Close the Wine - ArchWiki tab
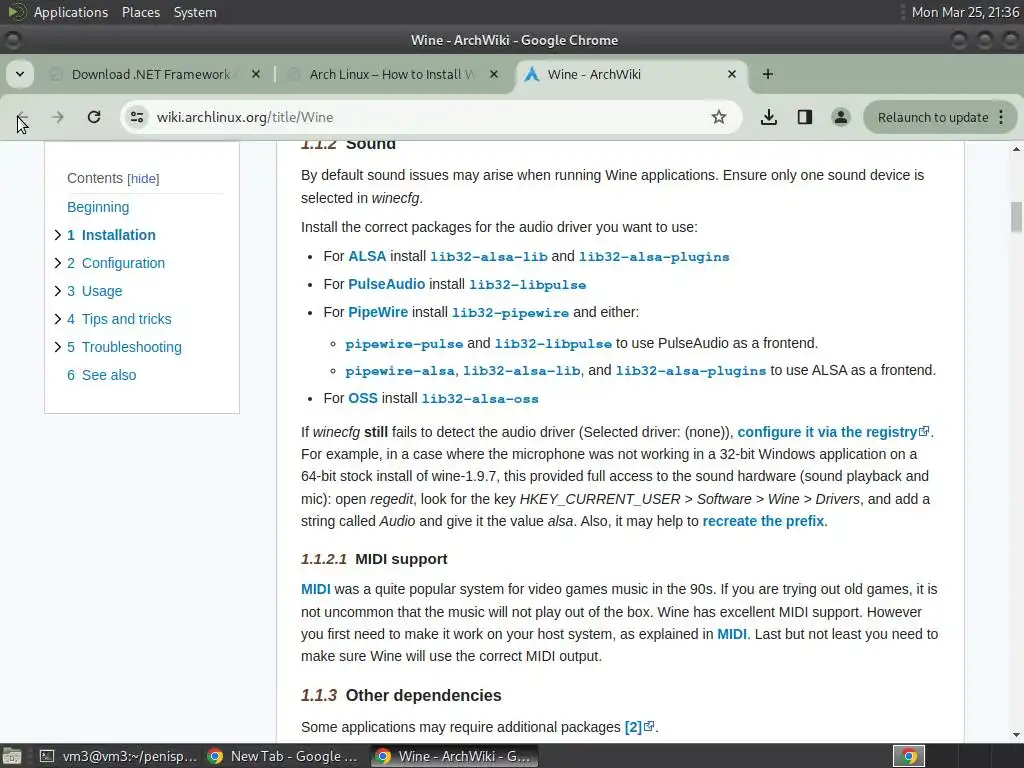 [x=731, y=74]
